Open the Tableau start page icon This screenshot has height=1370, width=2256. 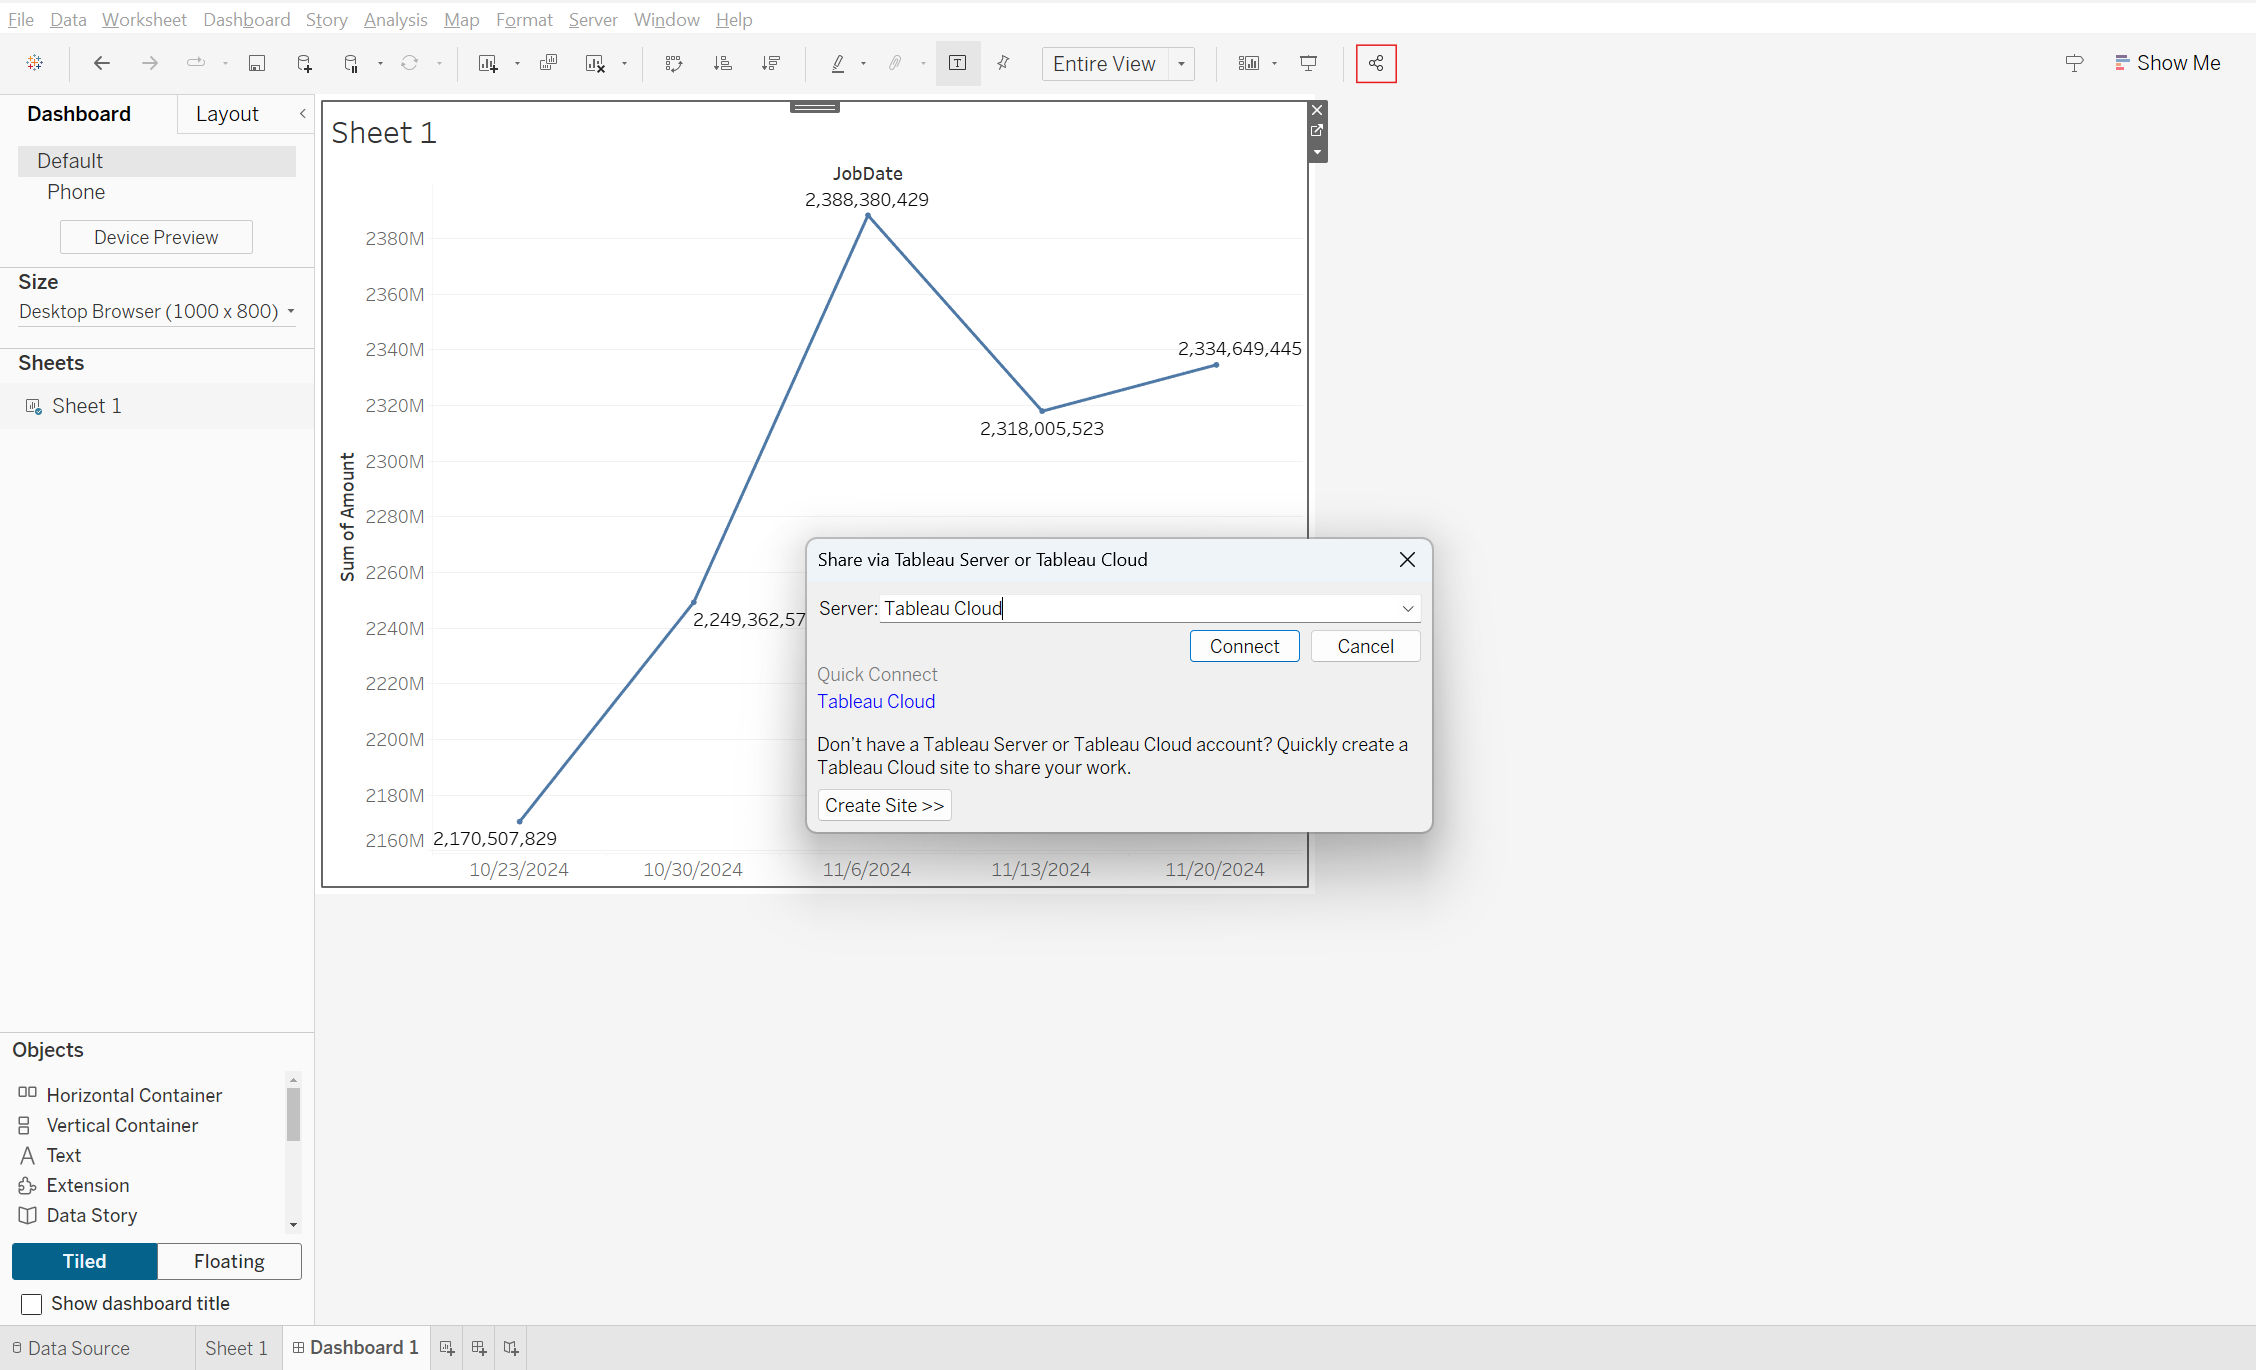[34, 63]
